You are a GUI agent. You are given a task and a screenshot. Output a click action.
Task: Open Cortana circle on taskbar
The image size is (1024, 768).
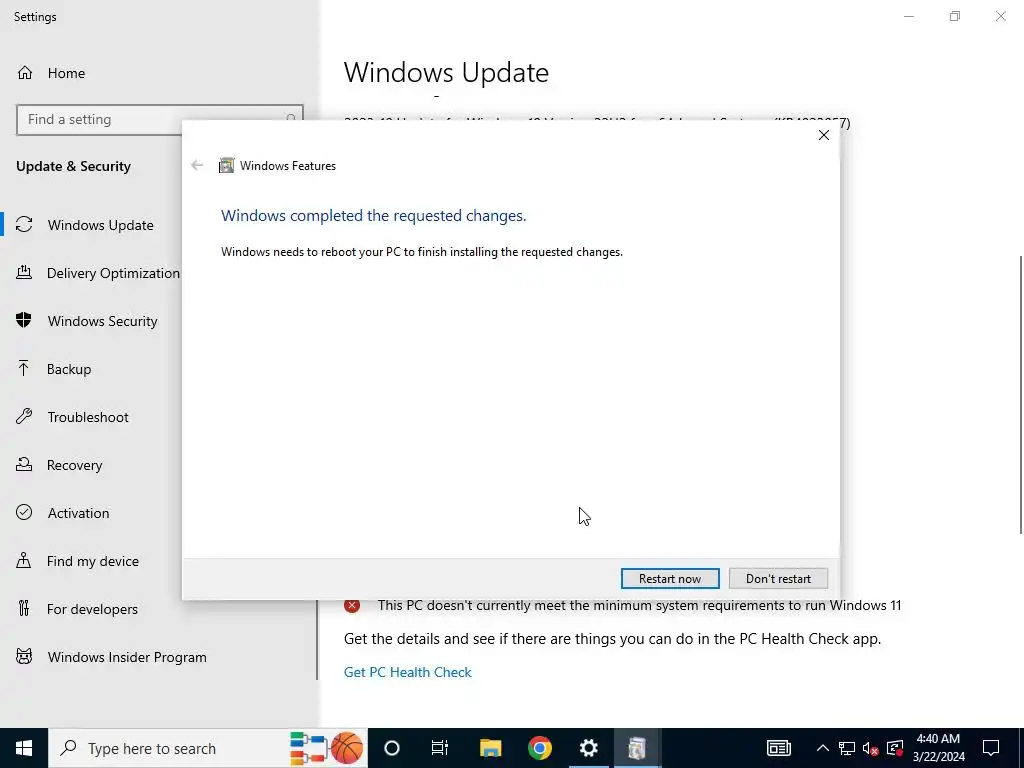(391, 748)
